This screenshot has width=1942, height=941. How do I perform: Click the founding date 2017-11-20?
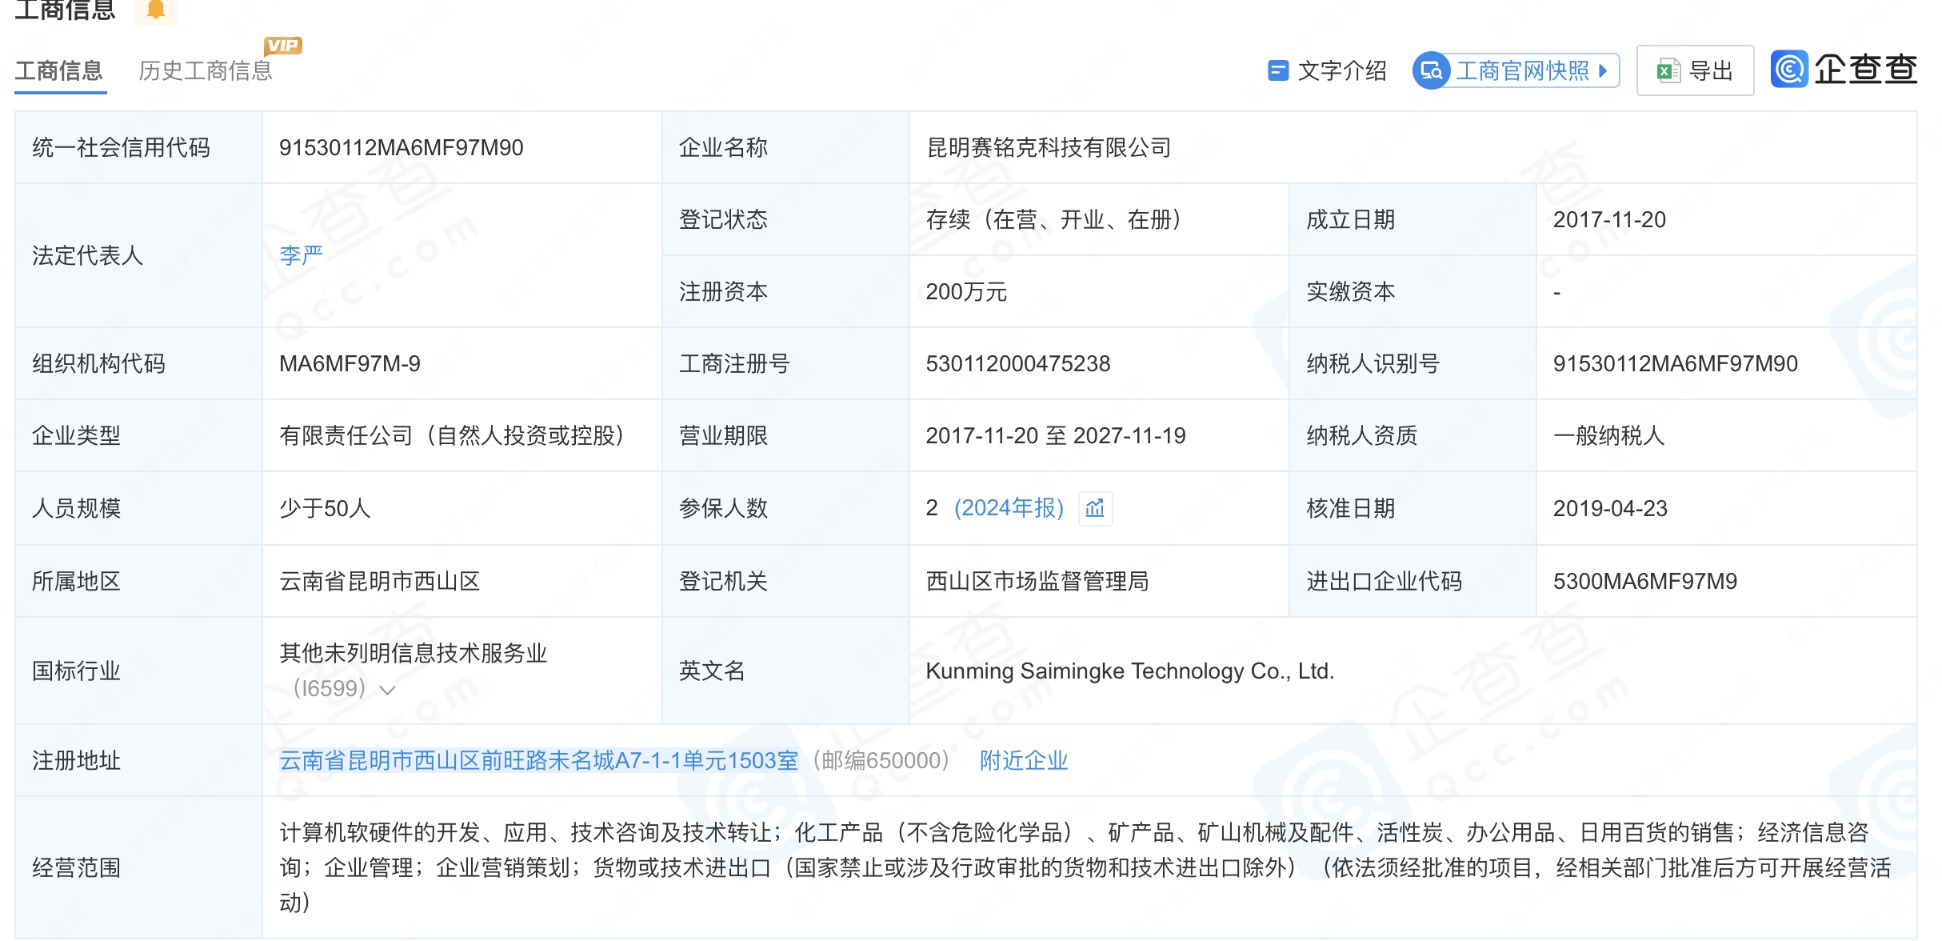(1609, 220)
